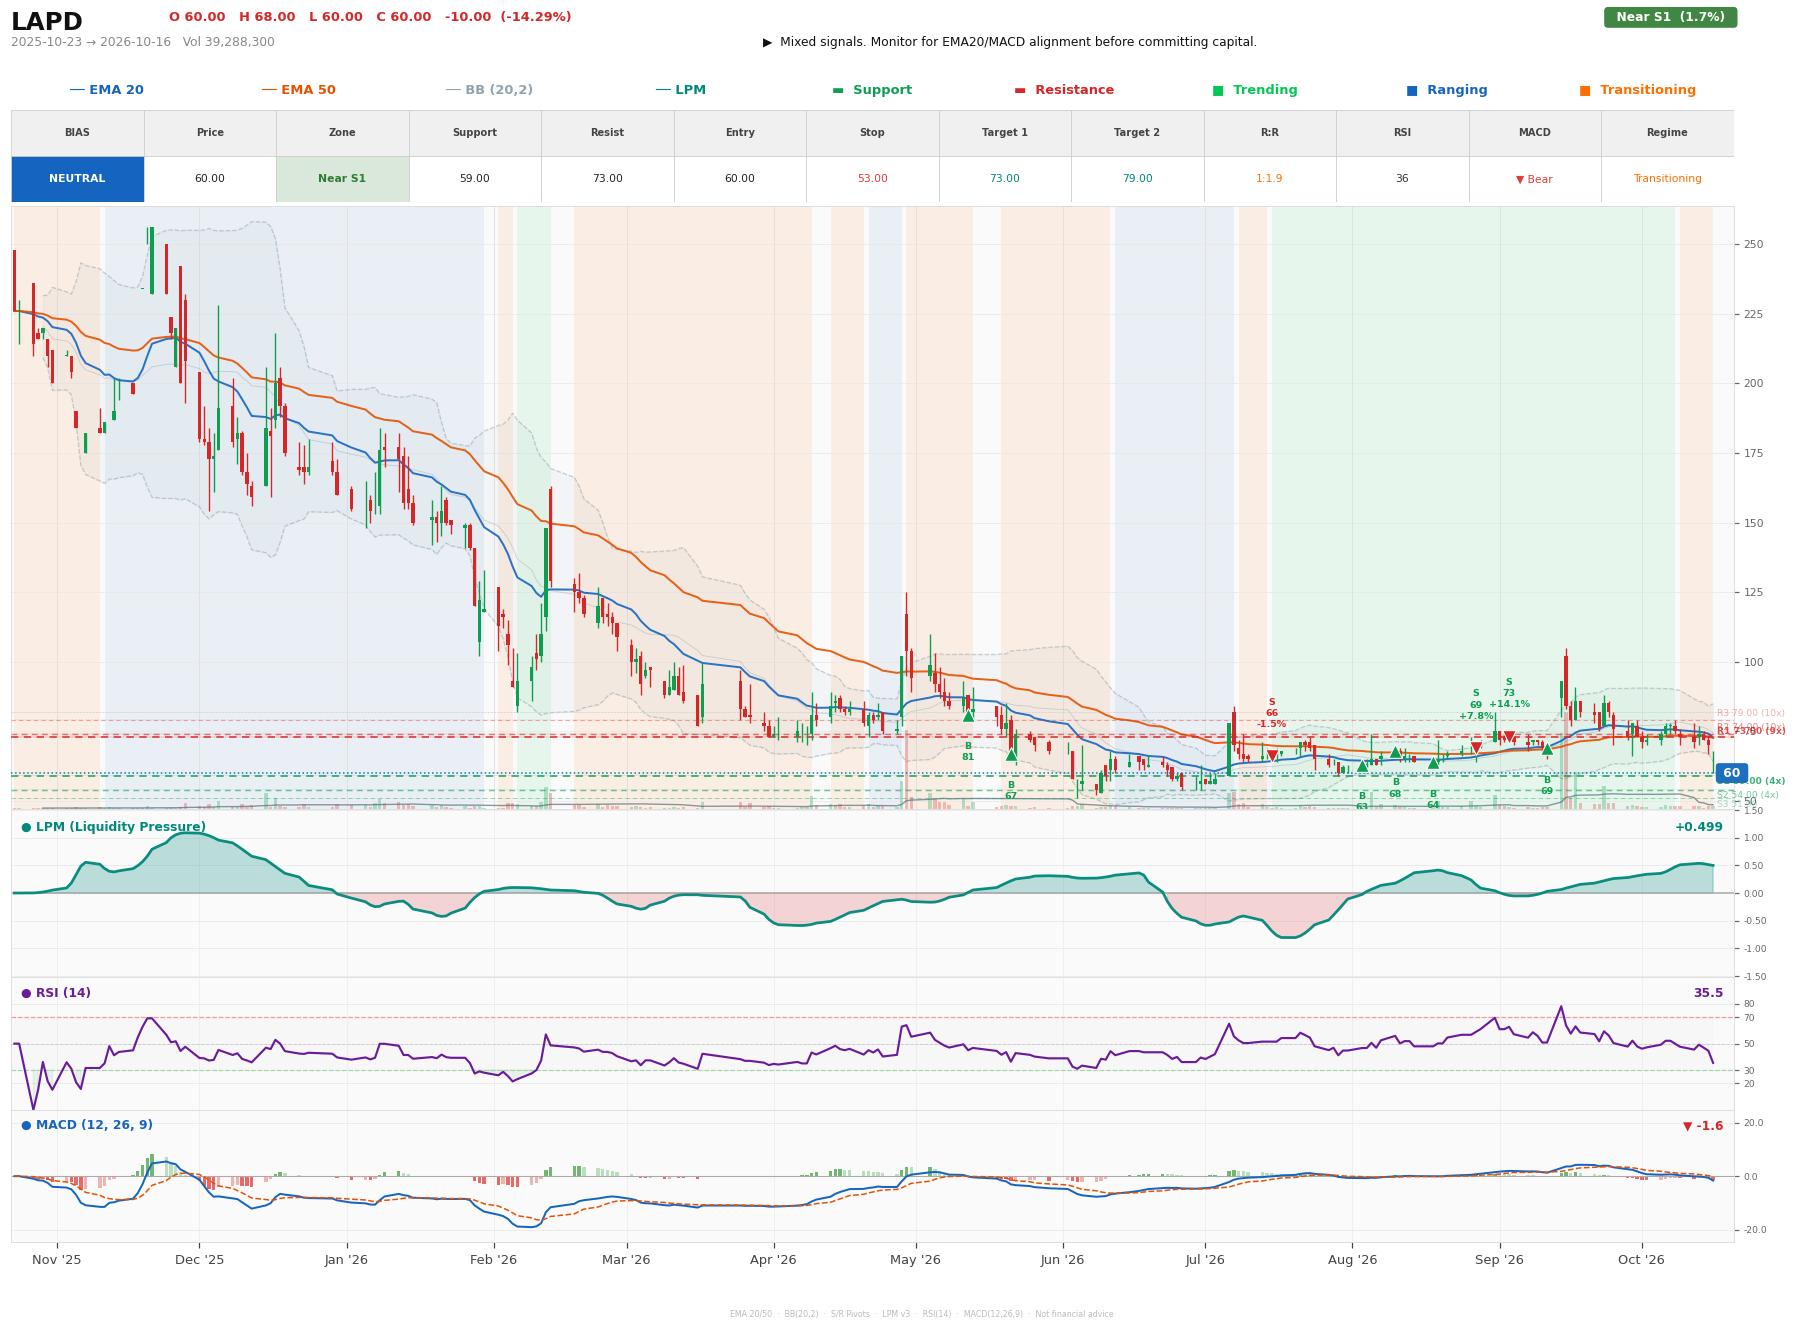
Task: Click the blue Ranging legend square
Action: coord(1412,91)
